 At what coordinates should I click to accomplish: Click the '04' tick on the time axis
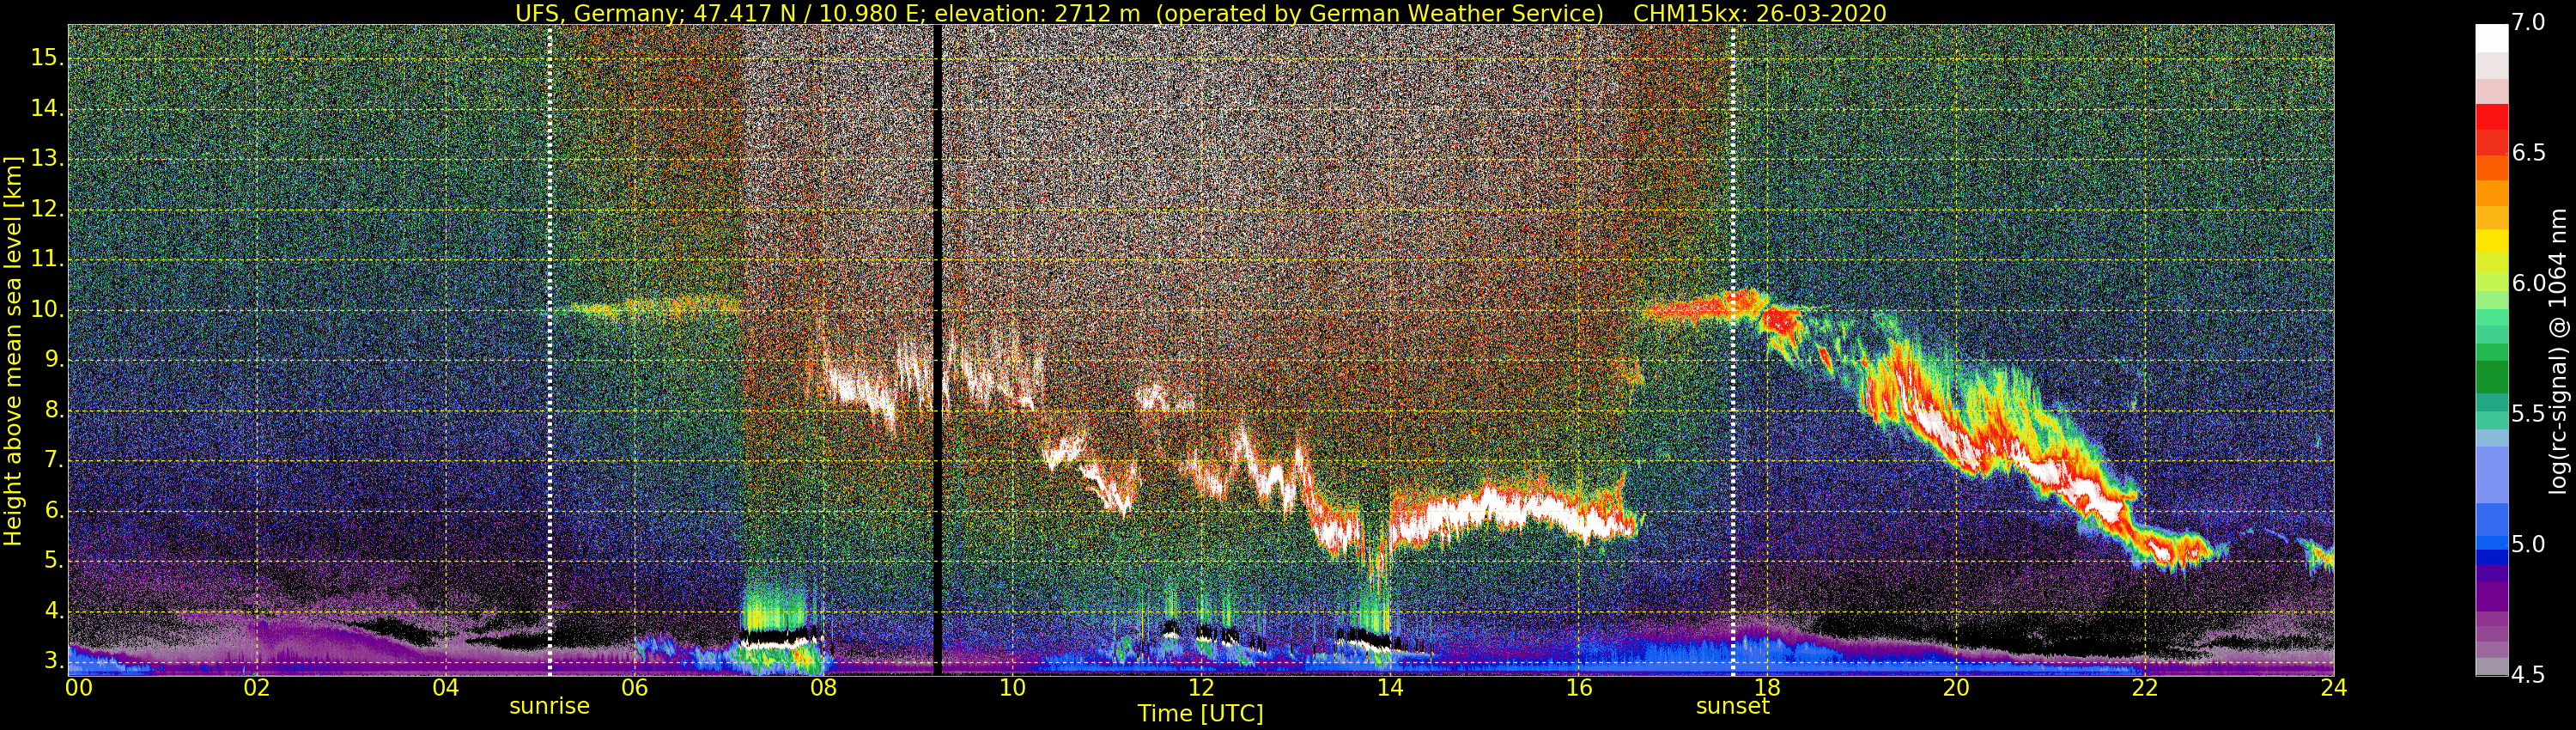[x=446, y=688]
